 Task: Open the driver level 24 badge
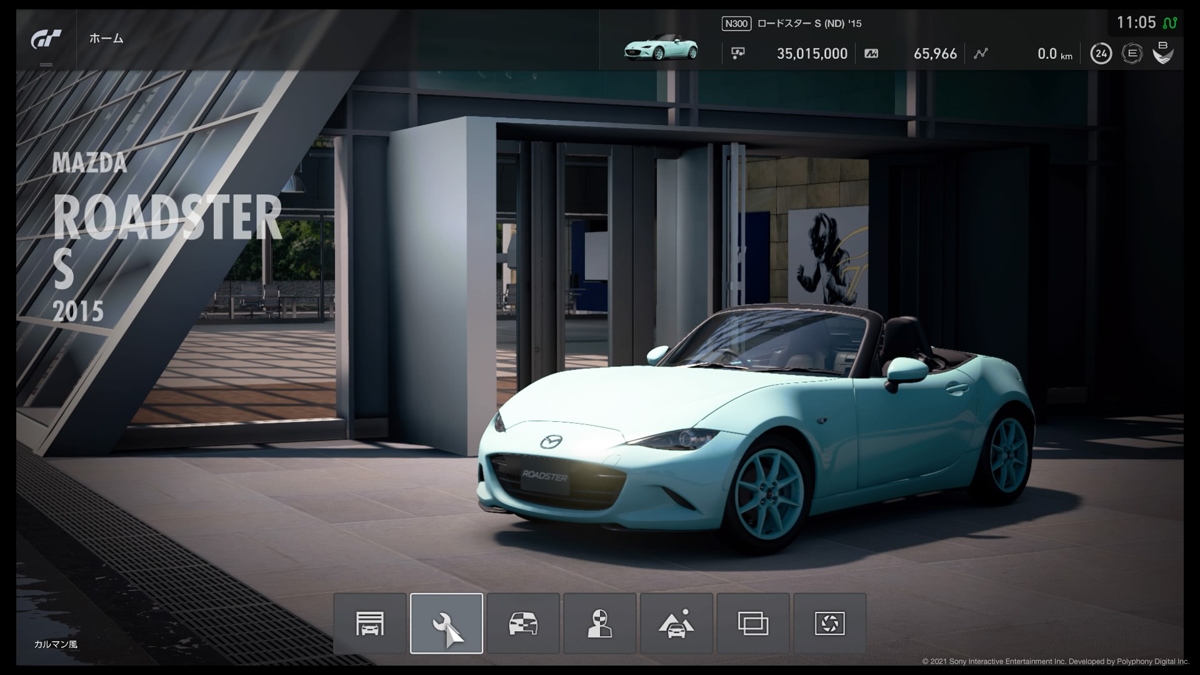tap(1101, 54)
